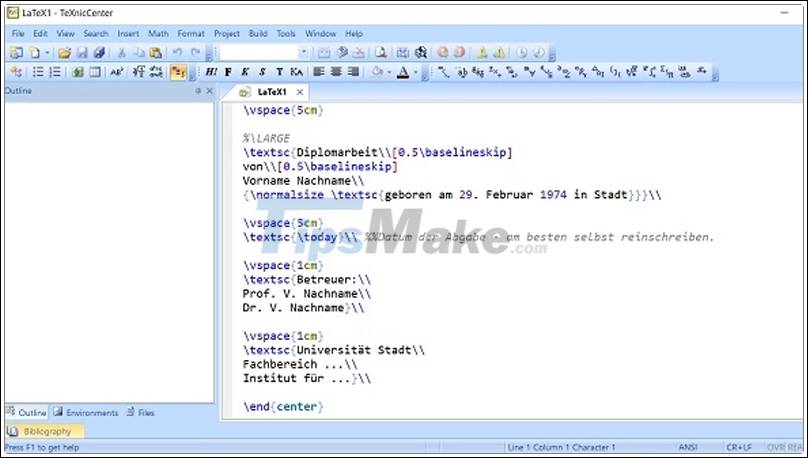Open the highlight color dropdown arrow
808x458 pixels.
pyautogui.click(x=389, y=72)
